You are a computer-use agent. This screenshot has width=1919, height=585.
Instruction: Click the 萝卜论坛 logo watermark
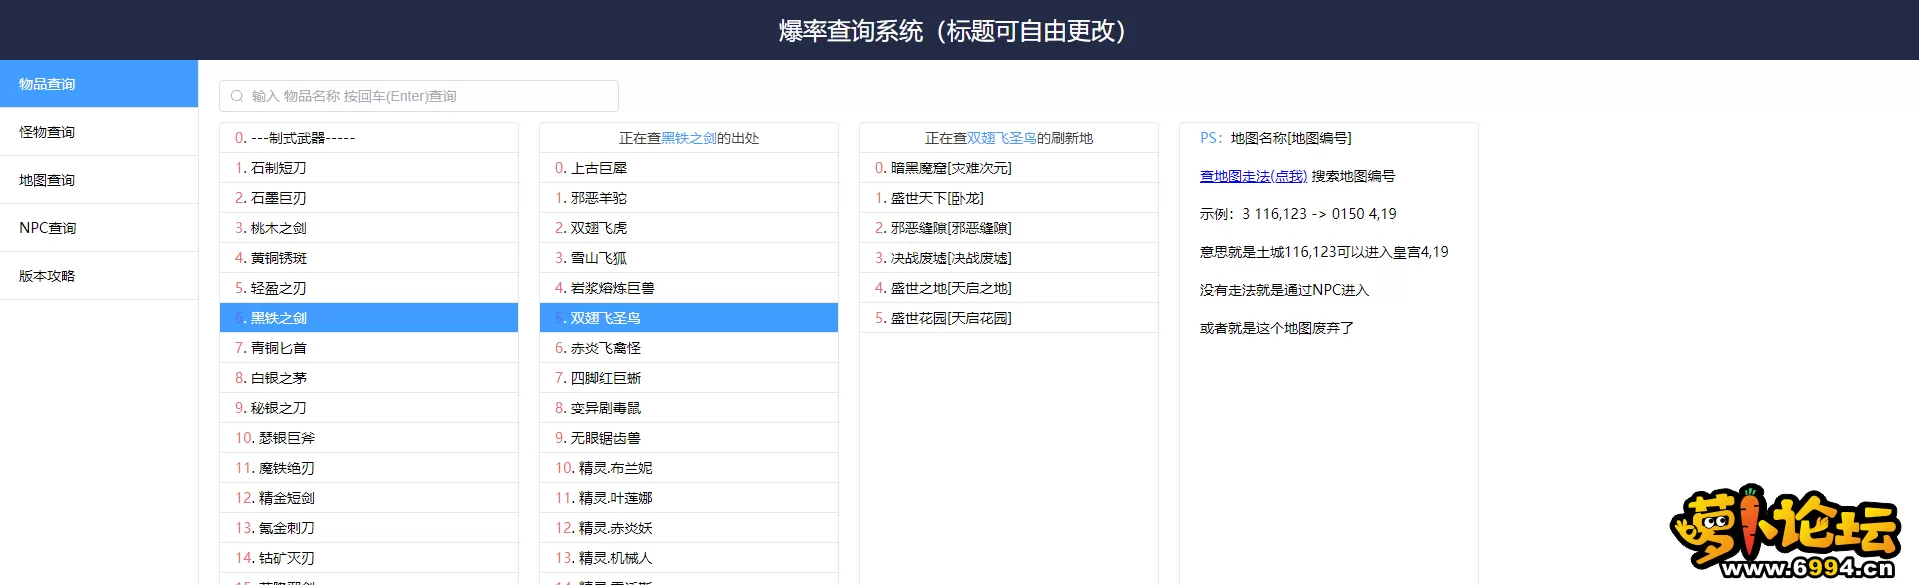pyautogui.click(x=1785, y=533)
